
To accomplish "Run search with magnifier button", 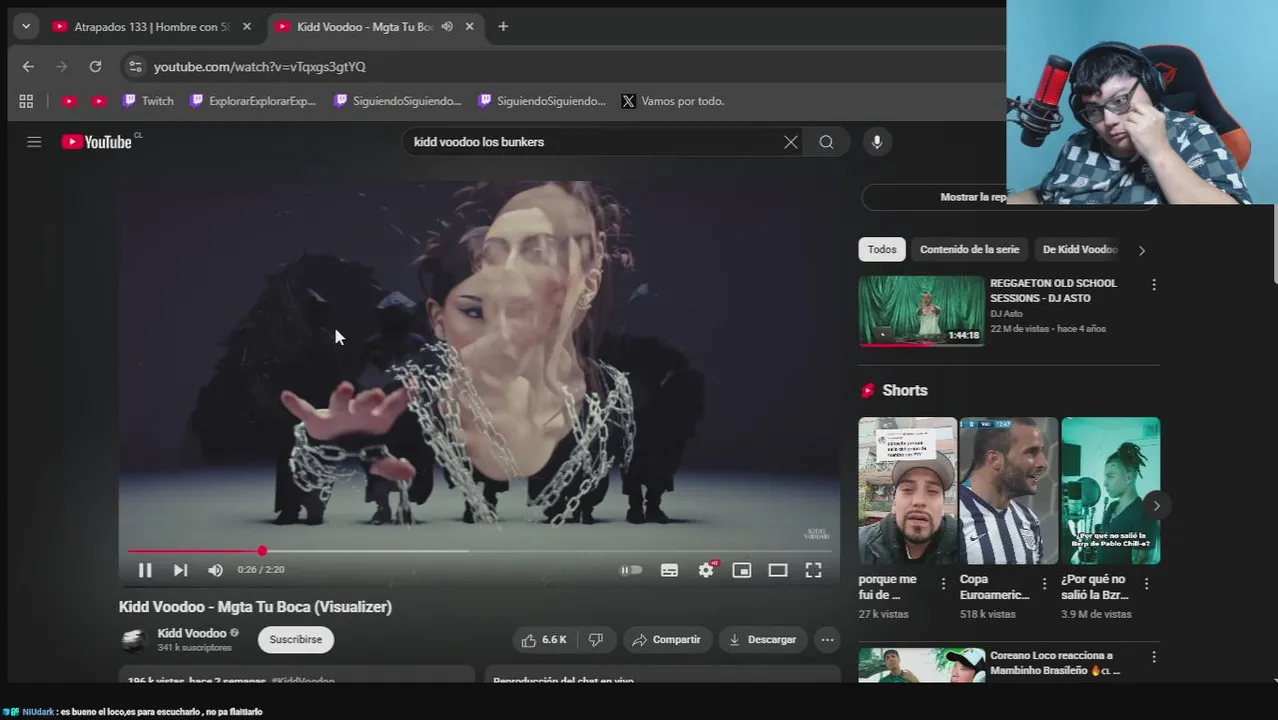I will point(826,142).
